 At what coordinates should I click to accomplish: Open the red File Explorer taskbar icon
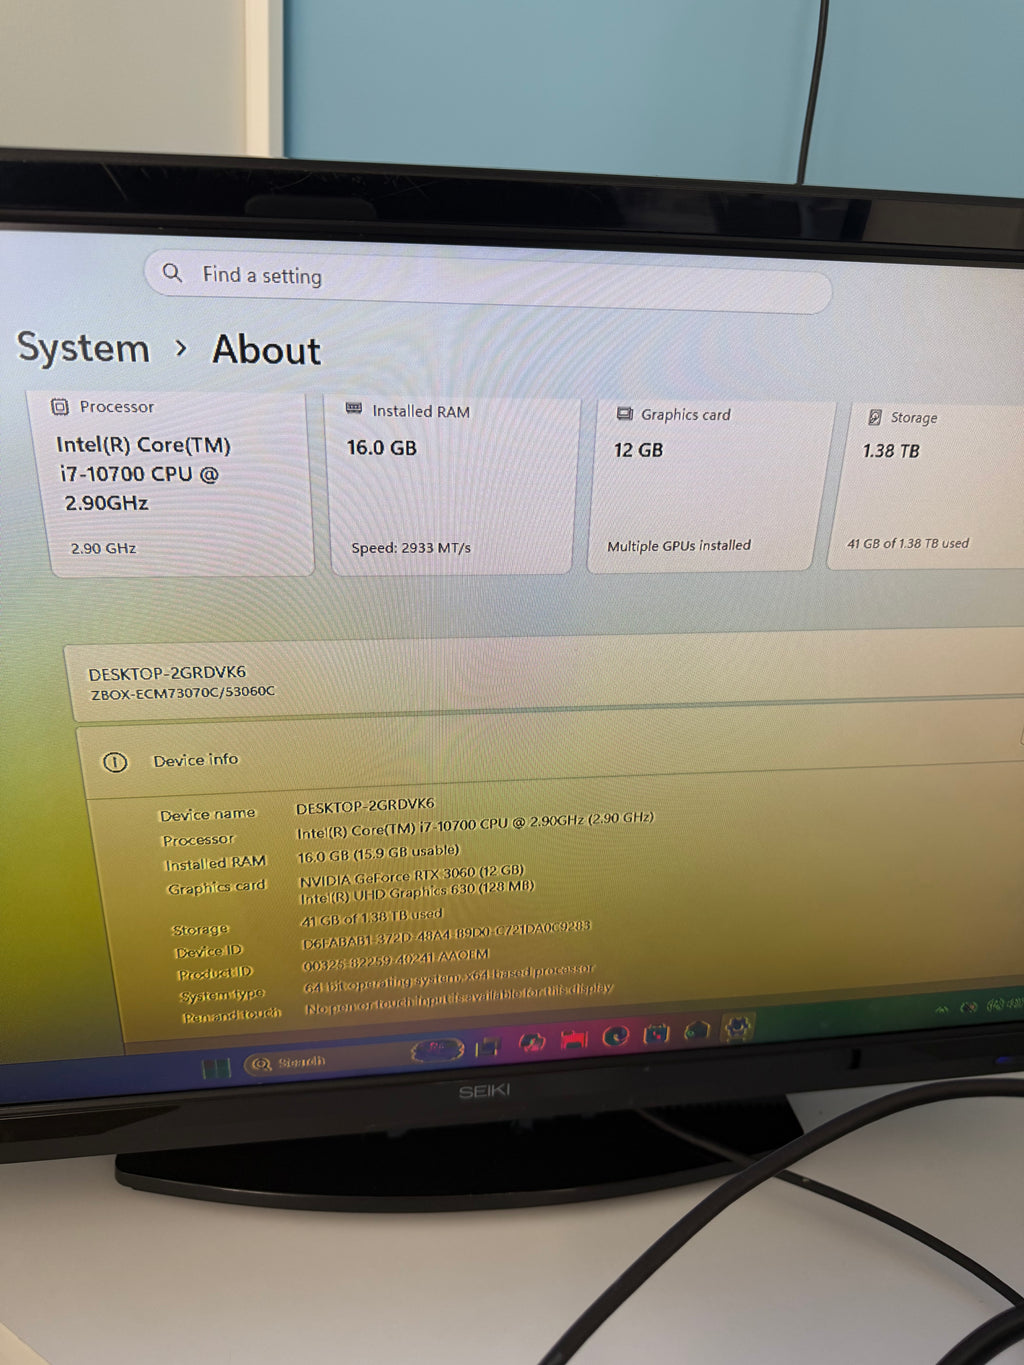[573, 1040]
